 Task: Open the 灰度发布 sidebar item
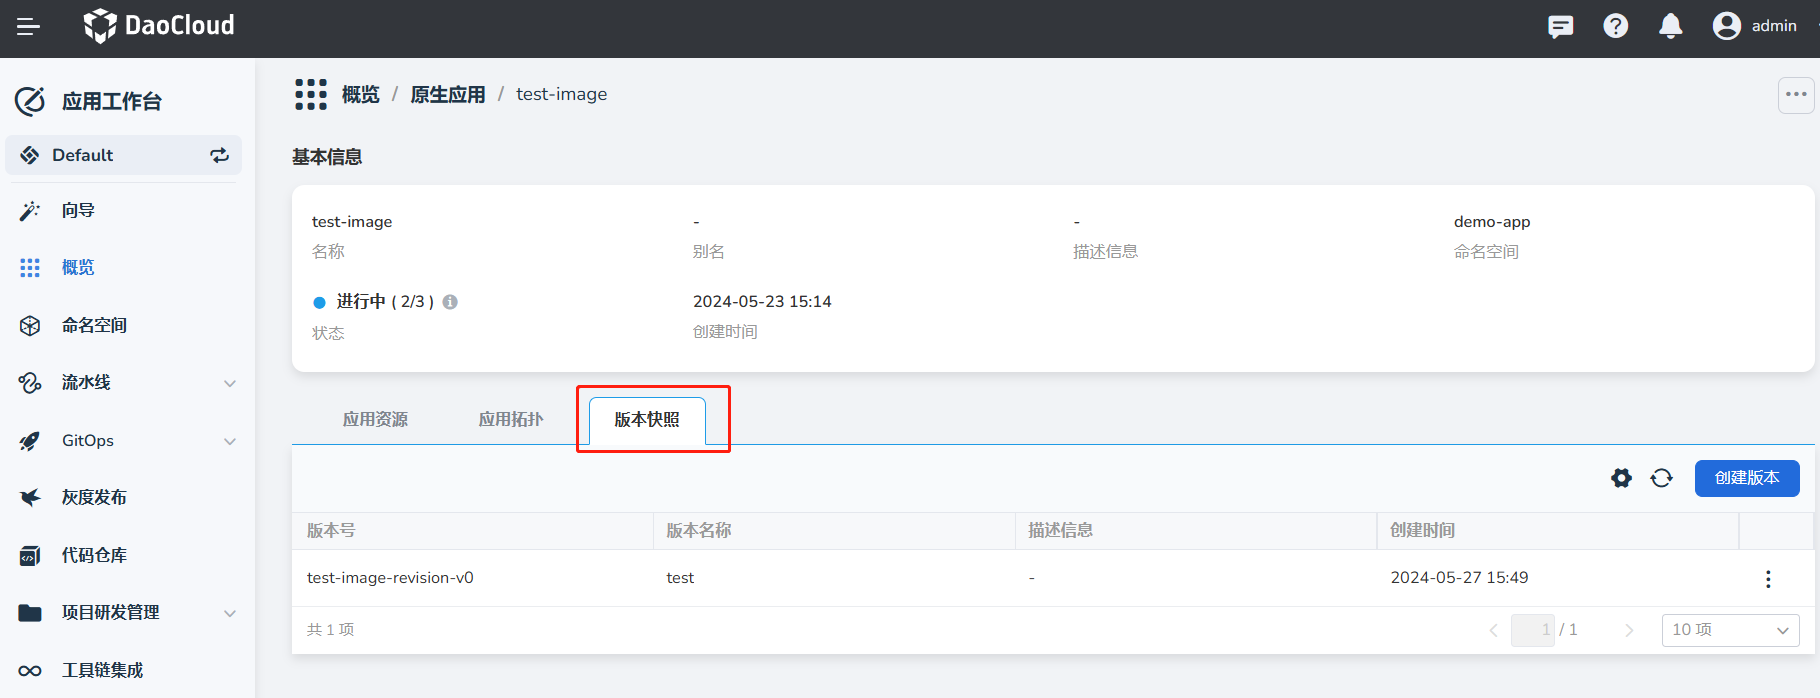tap(94, 498)
